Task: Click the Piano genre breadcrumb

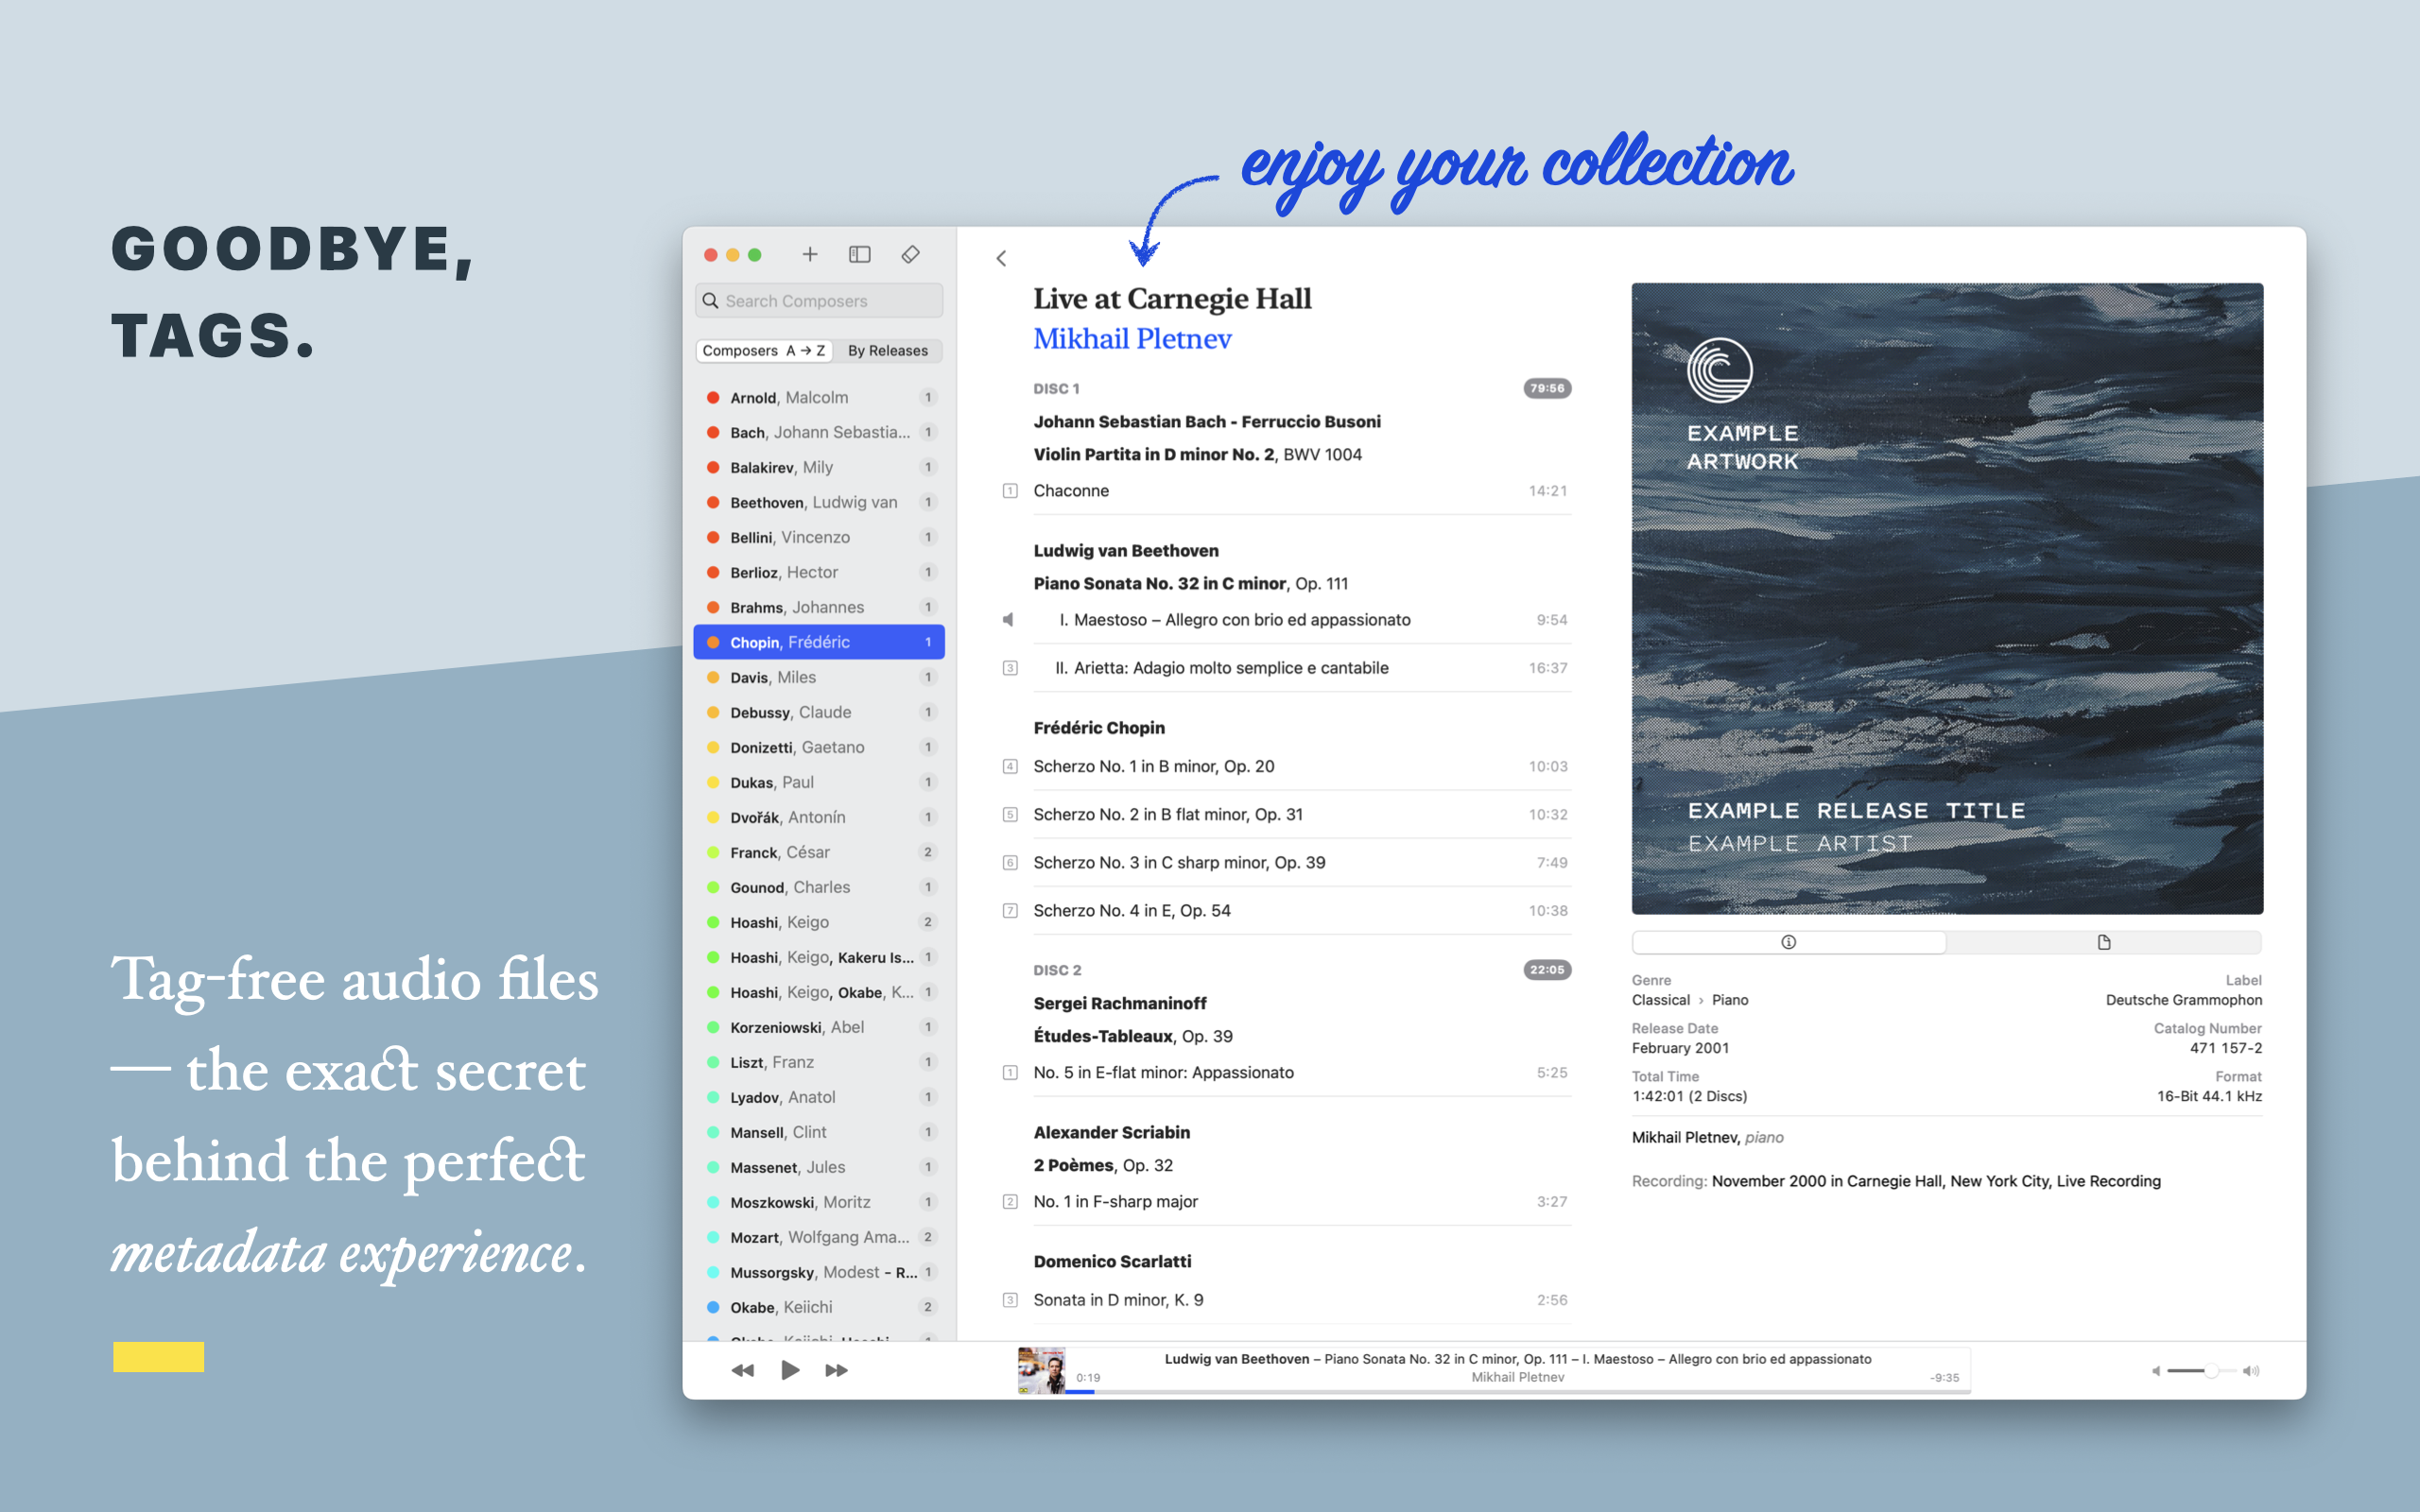Action: [x=1730, y=1001]
